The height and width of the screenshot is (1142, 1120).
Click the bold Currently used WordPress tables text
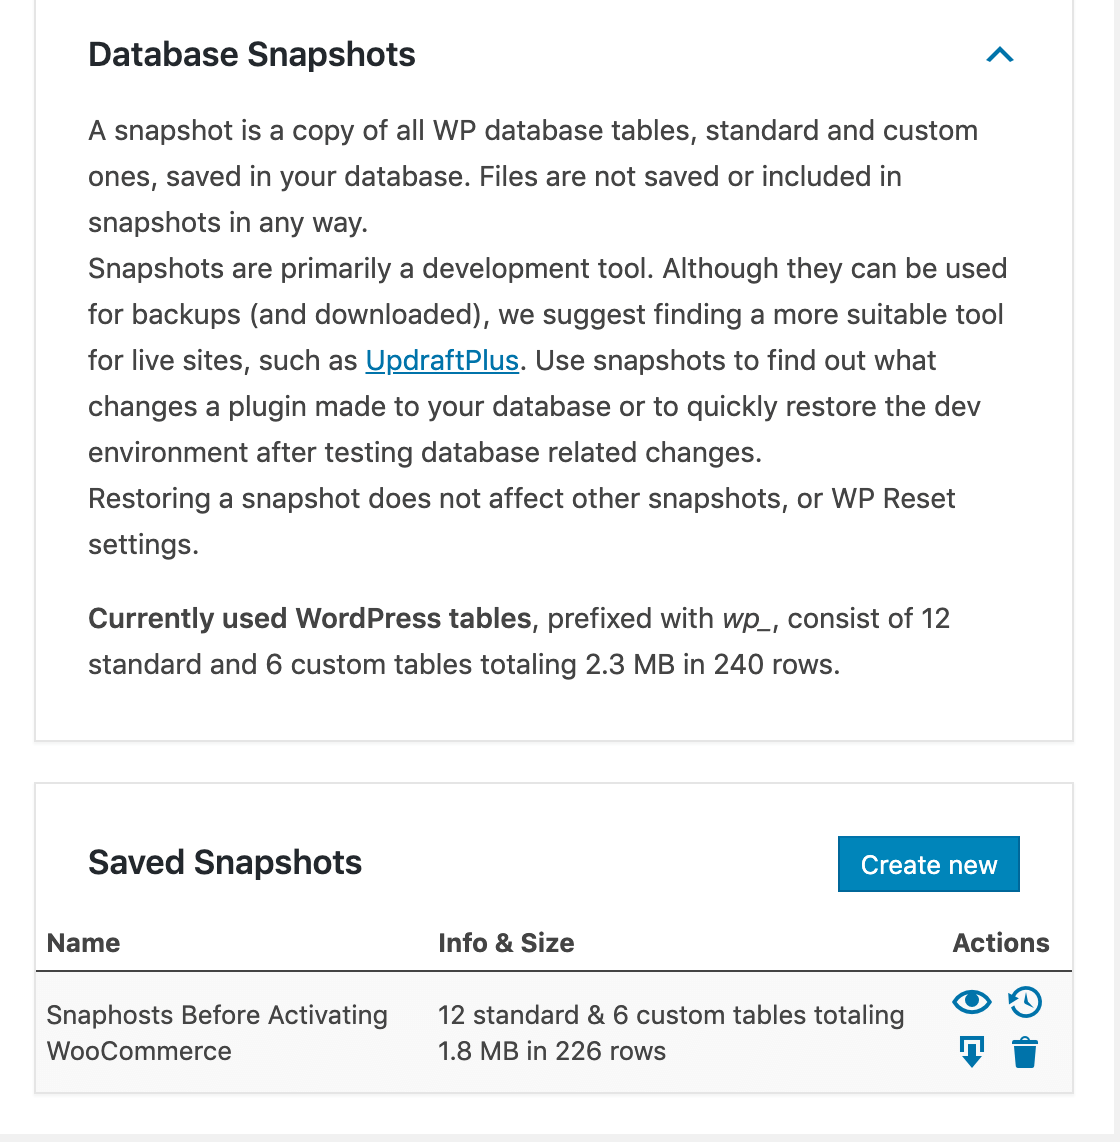tap(309, 618)
